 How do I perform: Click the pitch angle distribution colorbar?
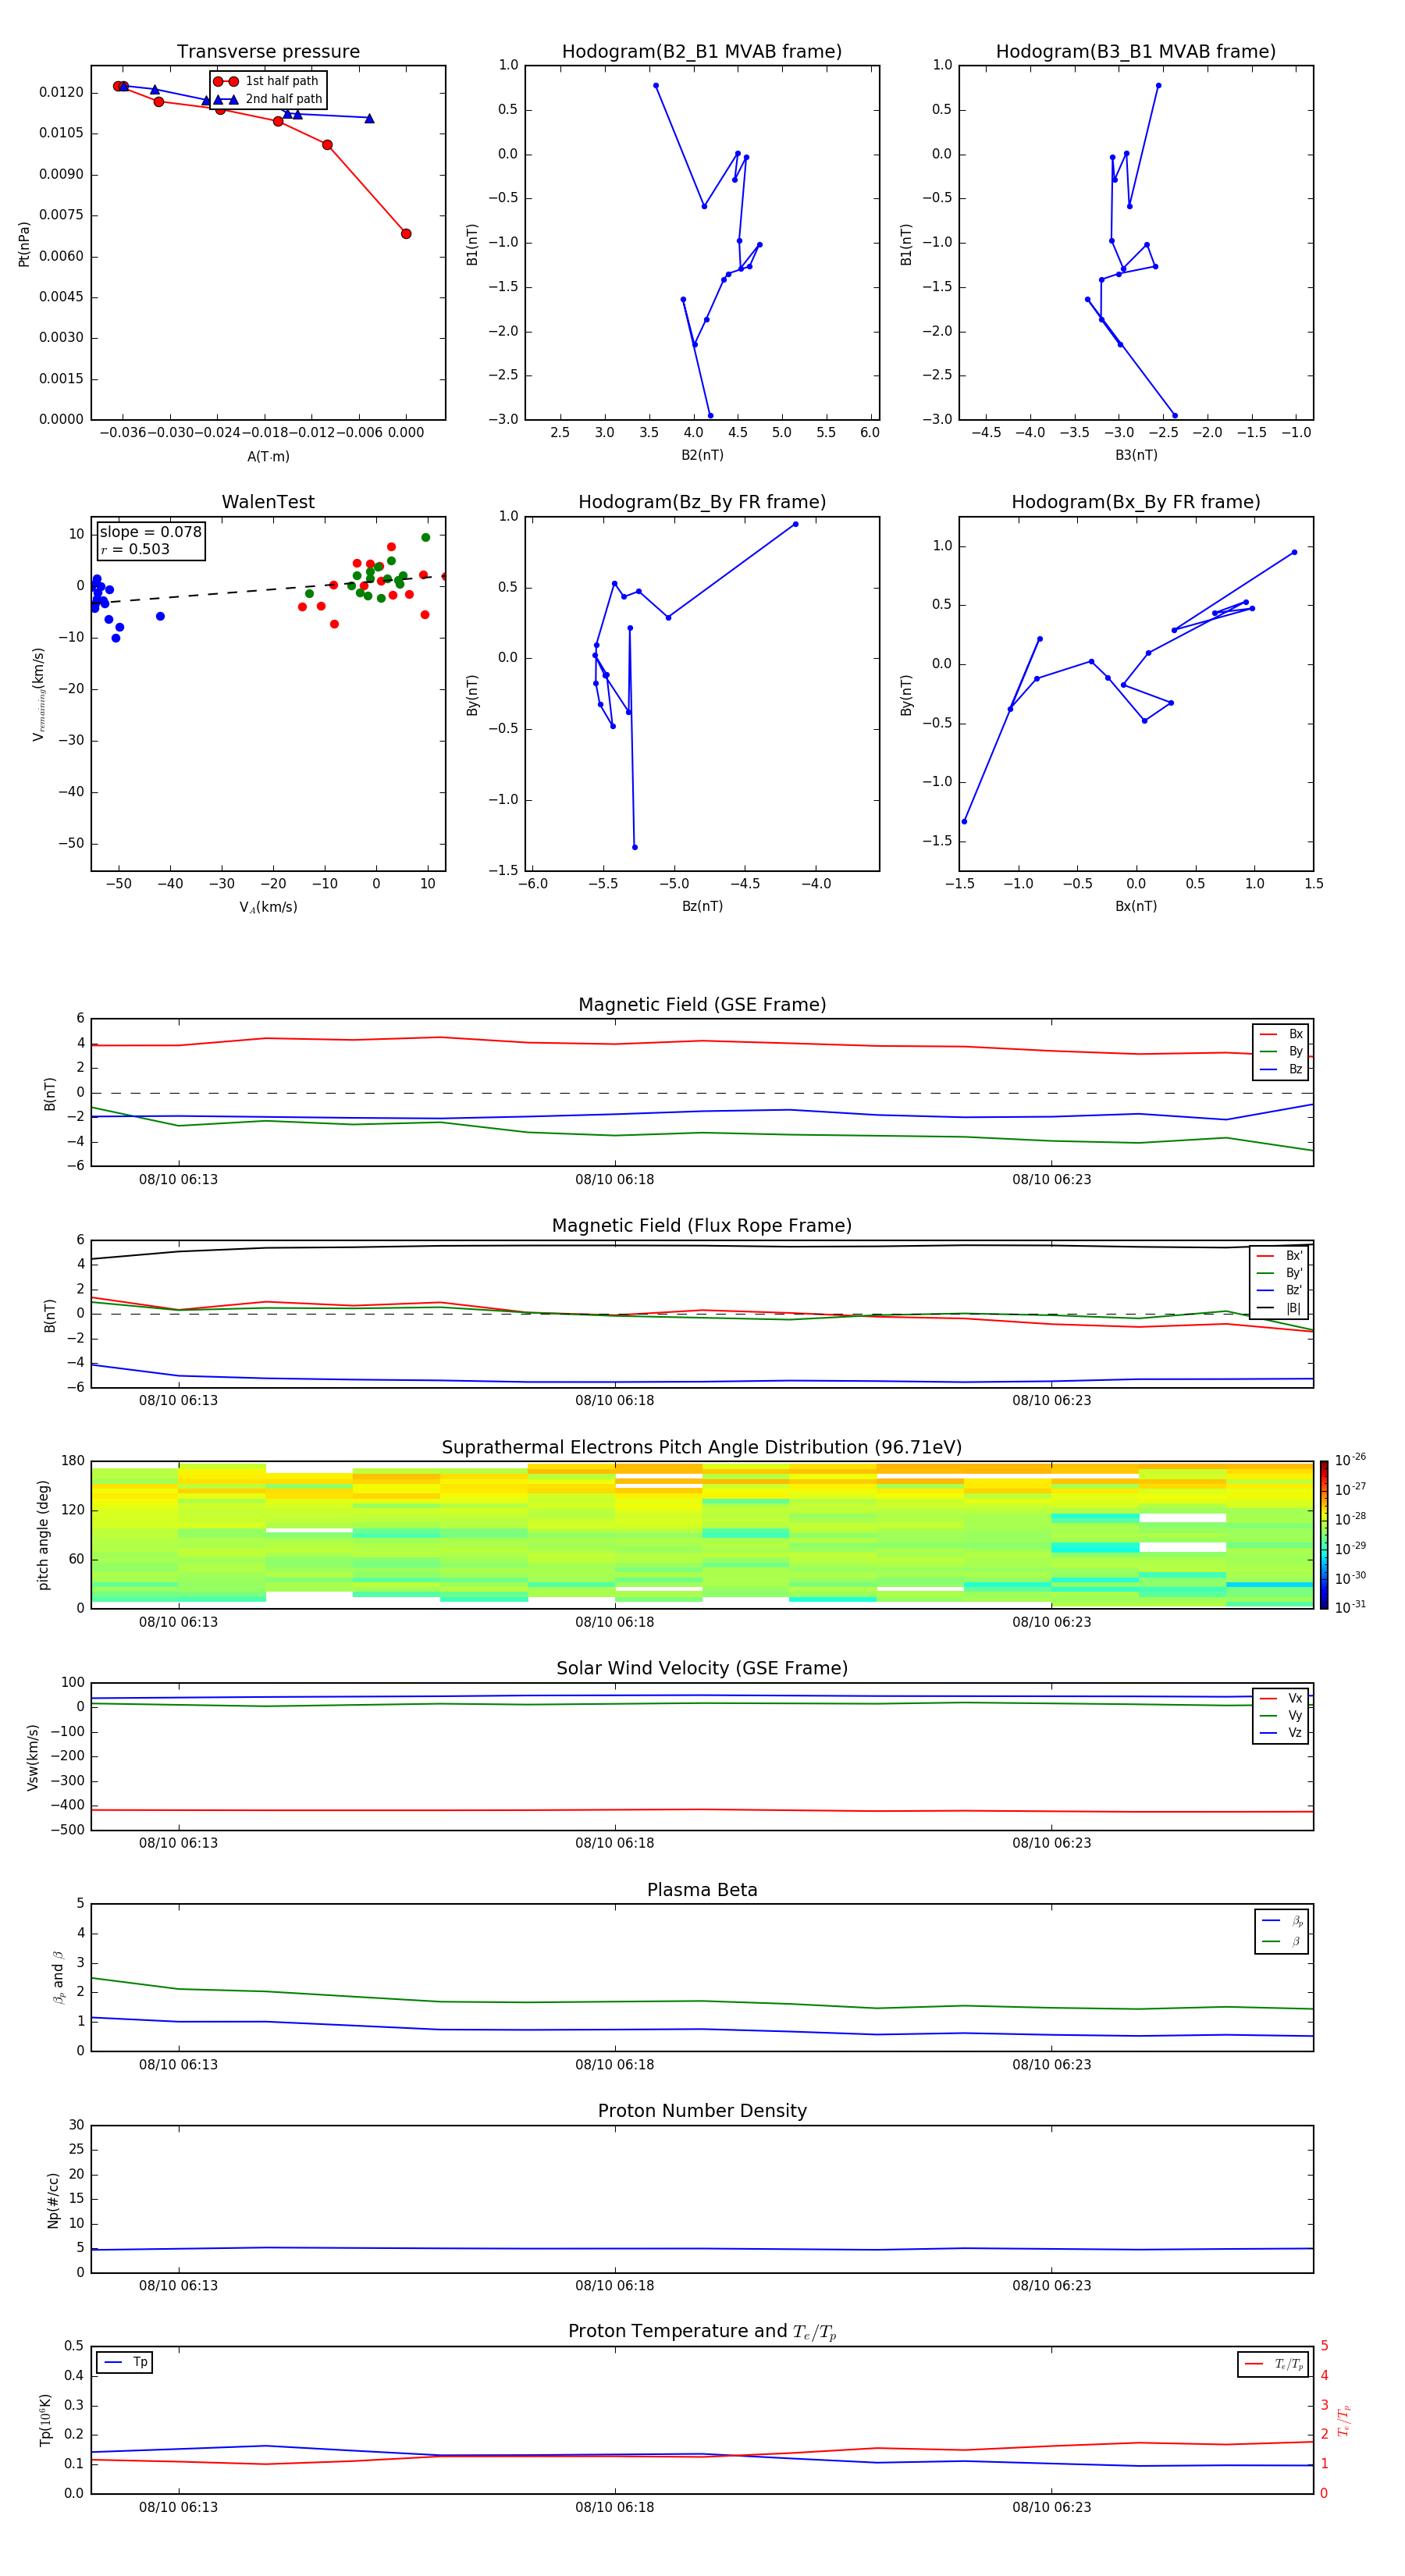1323,1534
